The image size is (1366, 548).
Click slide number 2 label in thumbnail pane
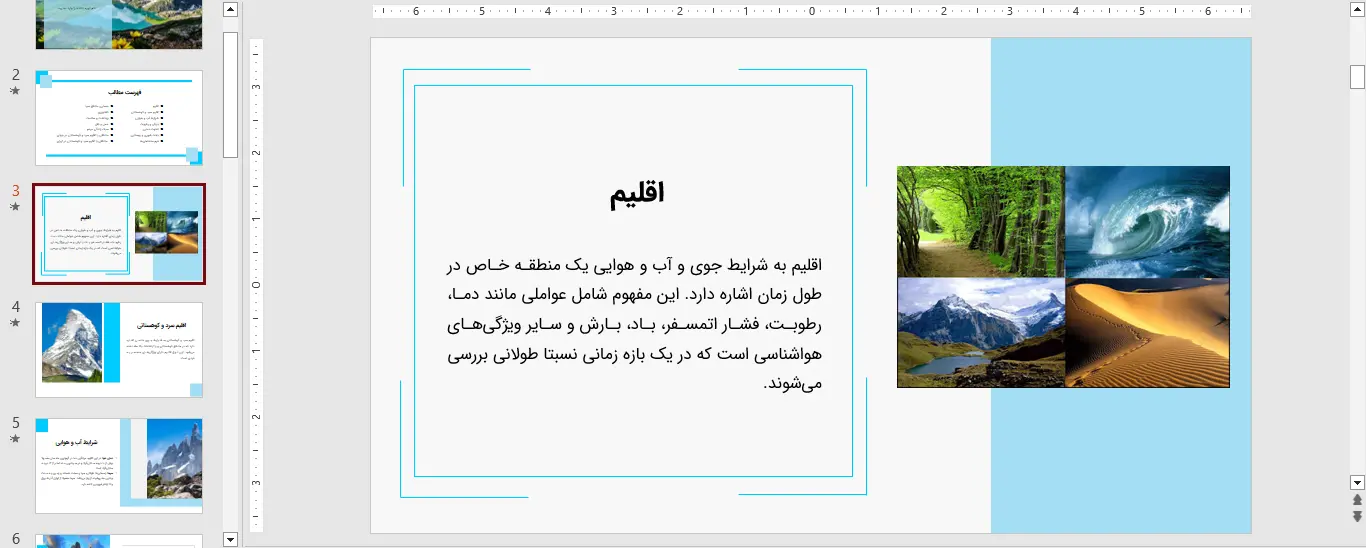tap(15, 75)
